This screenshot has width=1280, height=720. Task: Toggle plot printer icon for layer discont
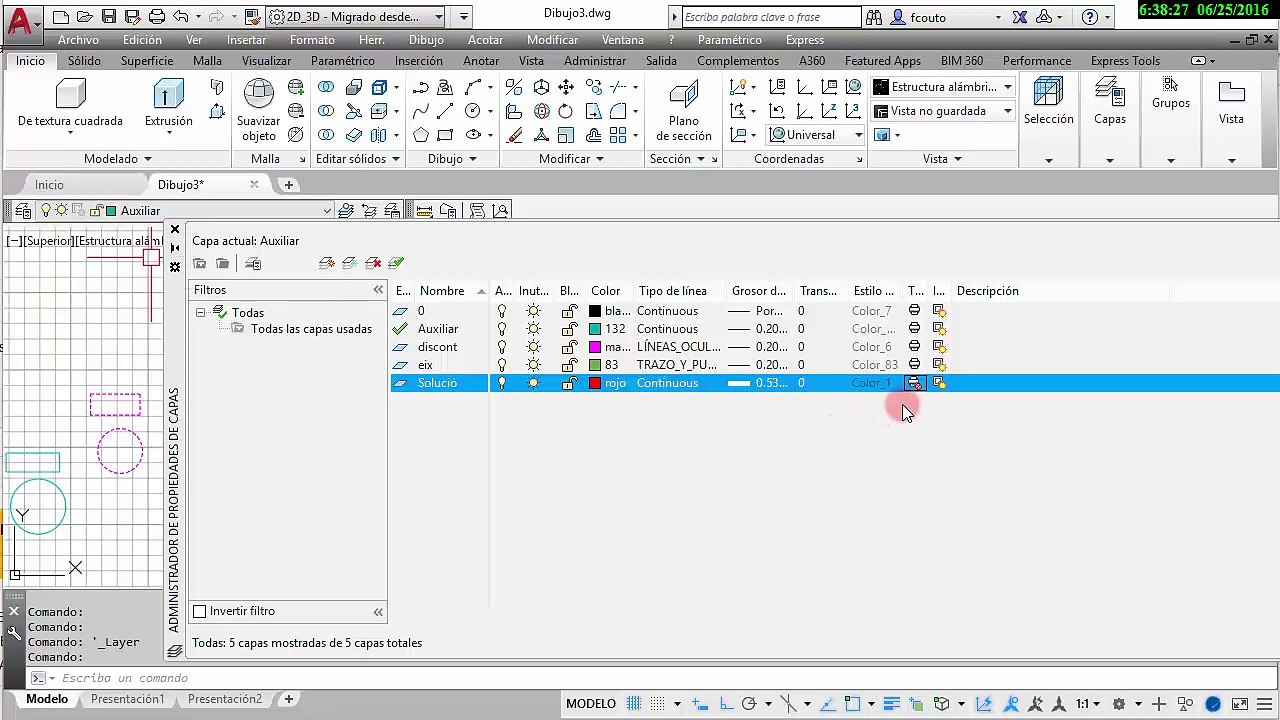pyautogui.click(x=914, y=347)
